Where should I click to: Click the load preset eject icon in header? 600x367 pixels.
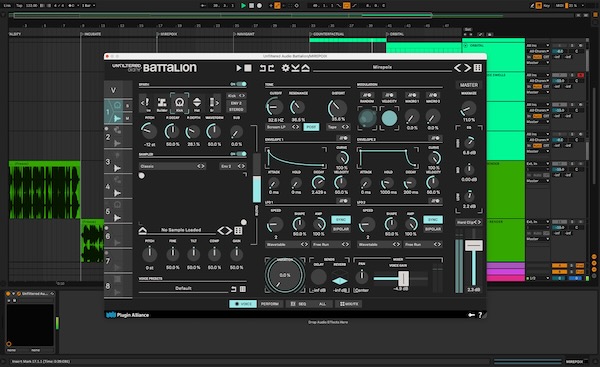click(x=305, y=68)
